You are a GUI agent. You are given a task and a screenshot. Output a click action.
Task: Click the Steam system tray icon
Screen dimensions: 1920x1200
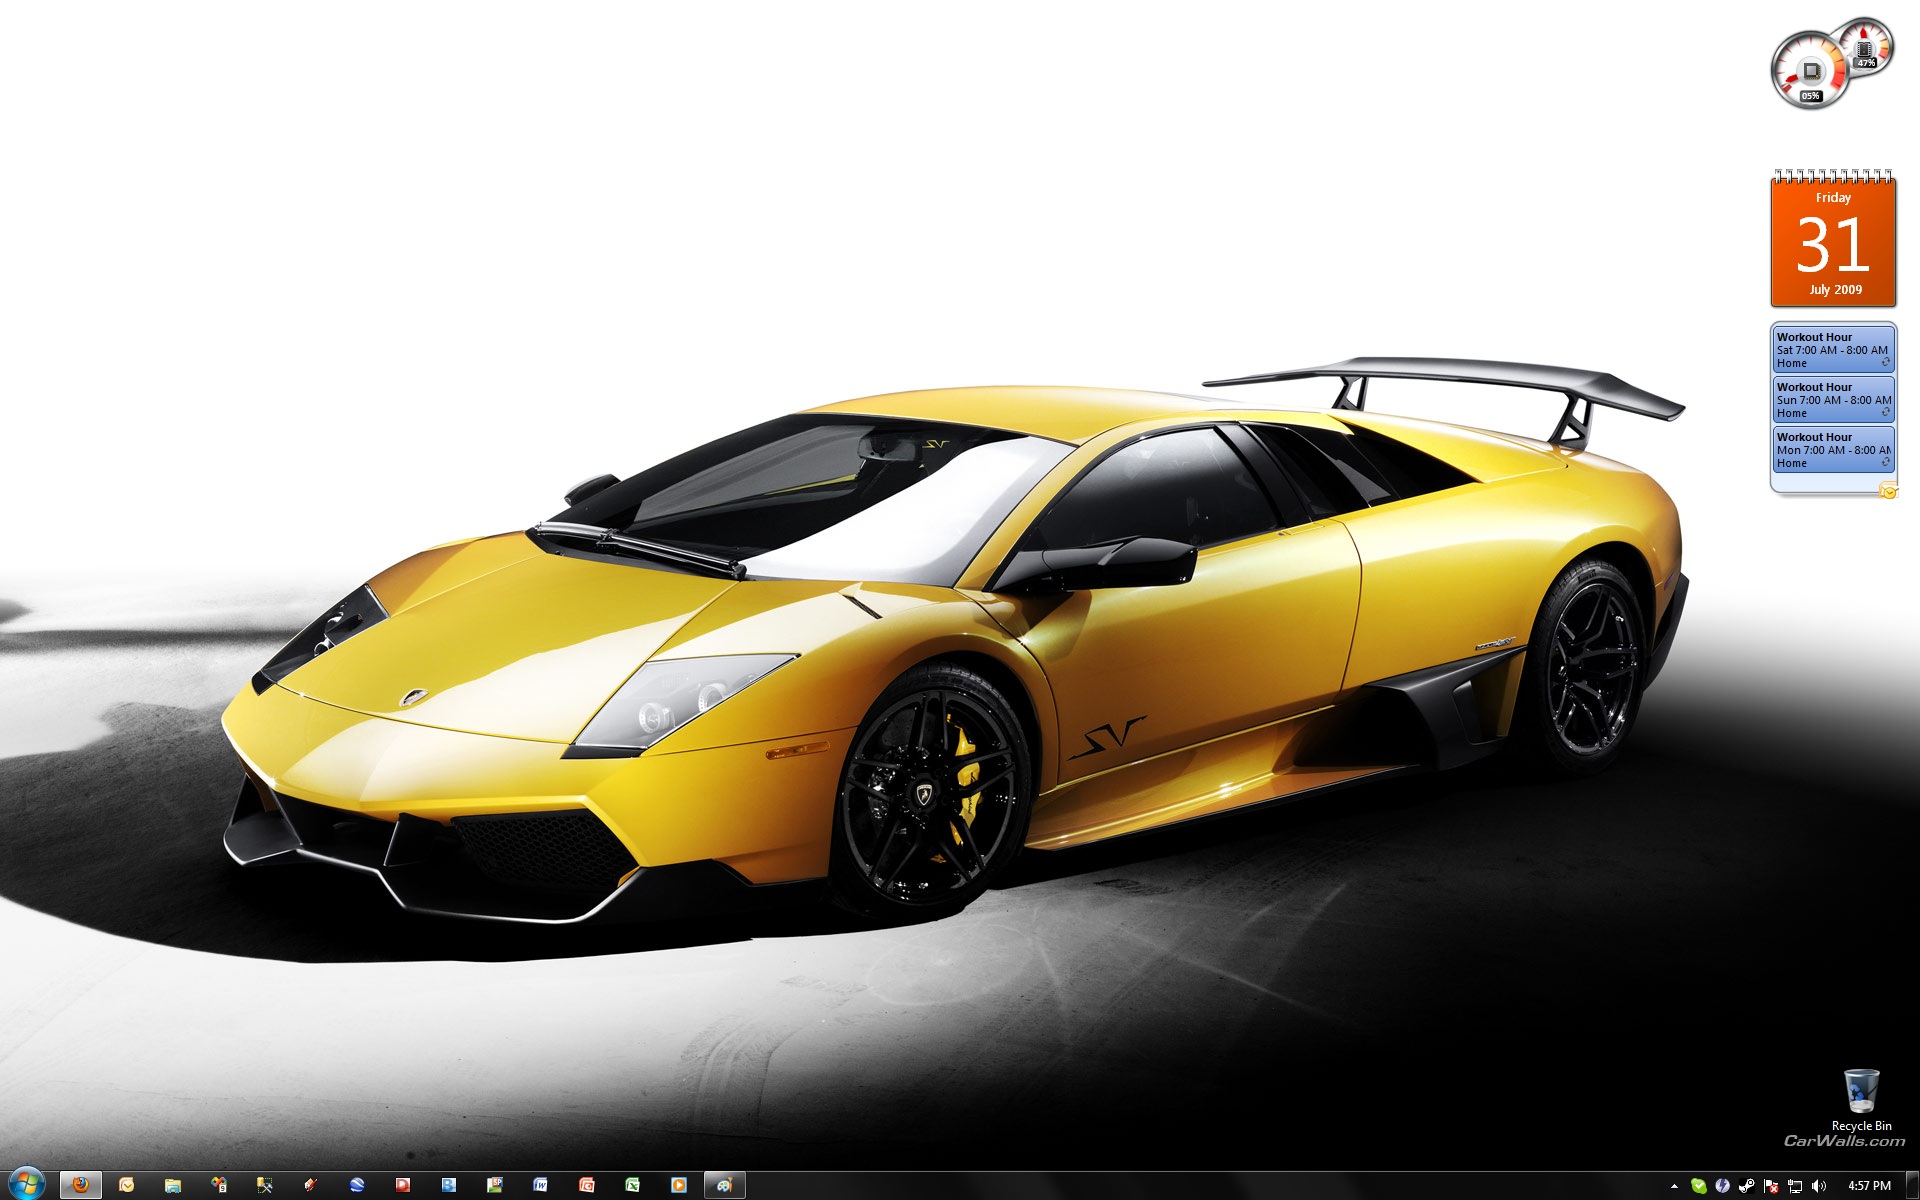(x=1746, y=1186)
